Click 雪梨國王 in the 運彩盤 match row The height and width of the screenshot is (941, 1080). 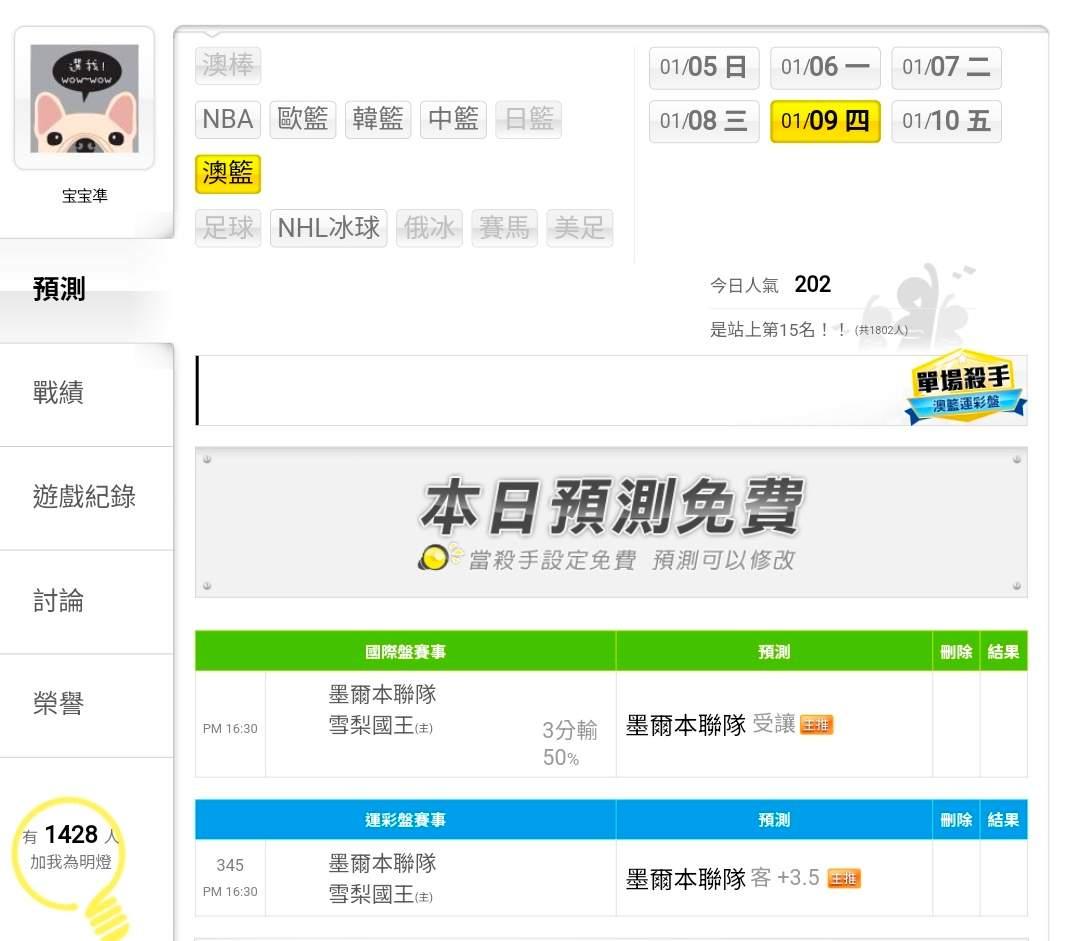[x=380, y=894]
